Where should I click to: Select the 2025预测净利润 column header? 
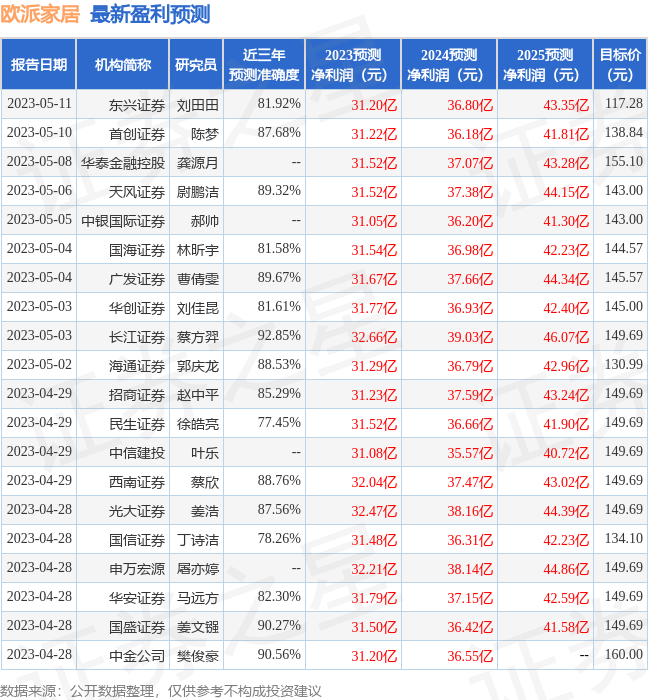545,64
